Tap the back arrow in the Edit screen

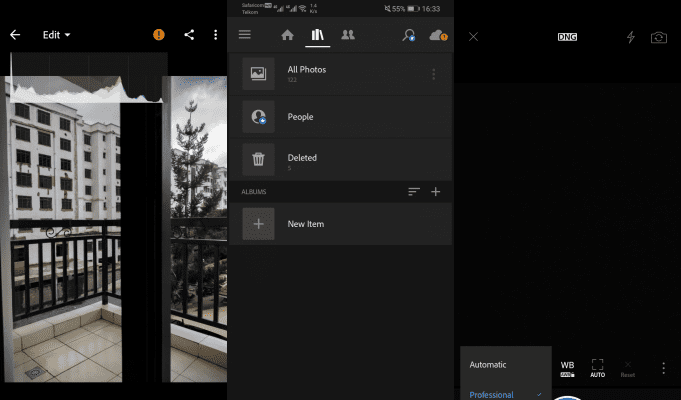click(15, 35)
